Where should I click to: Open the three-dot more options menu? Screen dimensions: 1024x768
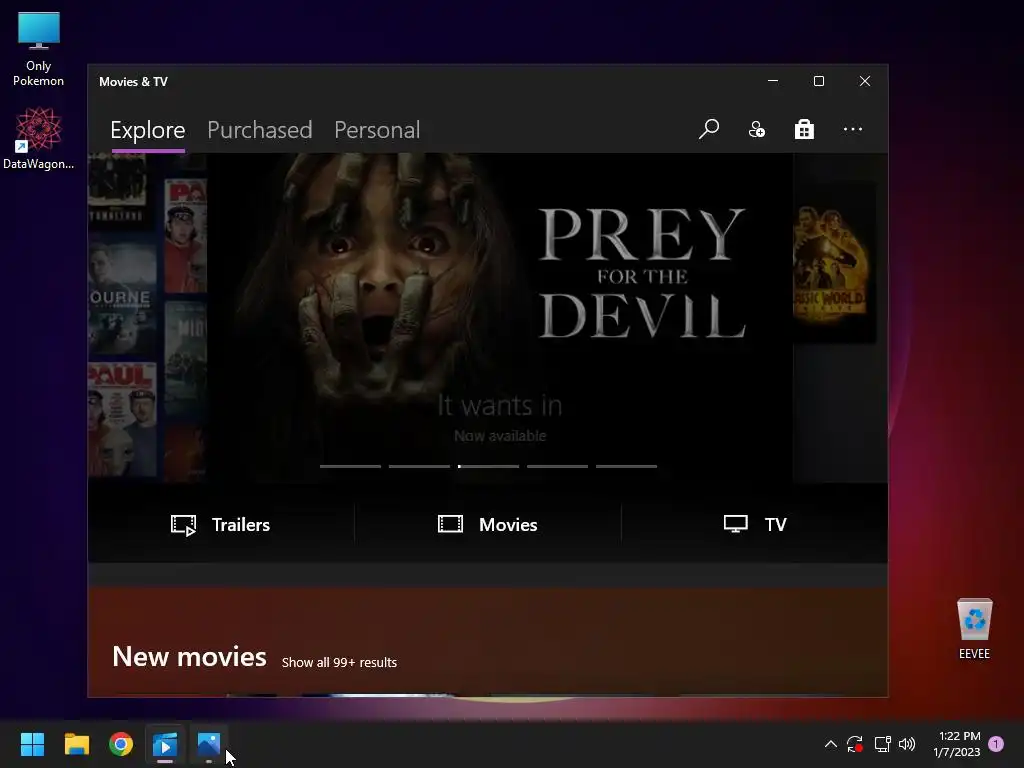(x=853, y=129)
